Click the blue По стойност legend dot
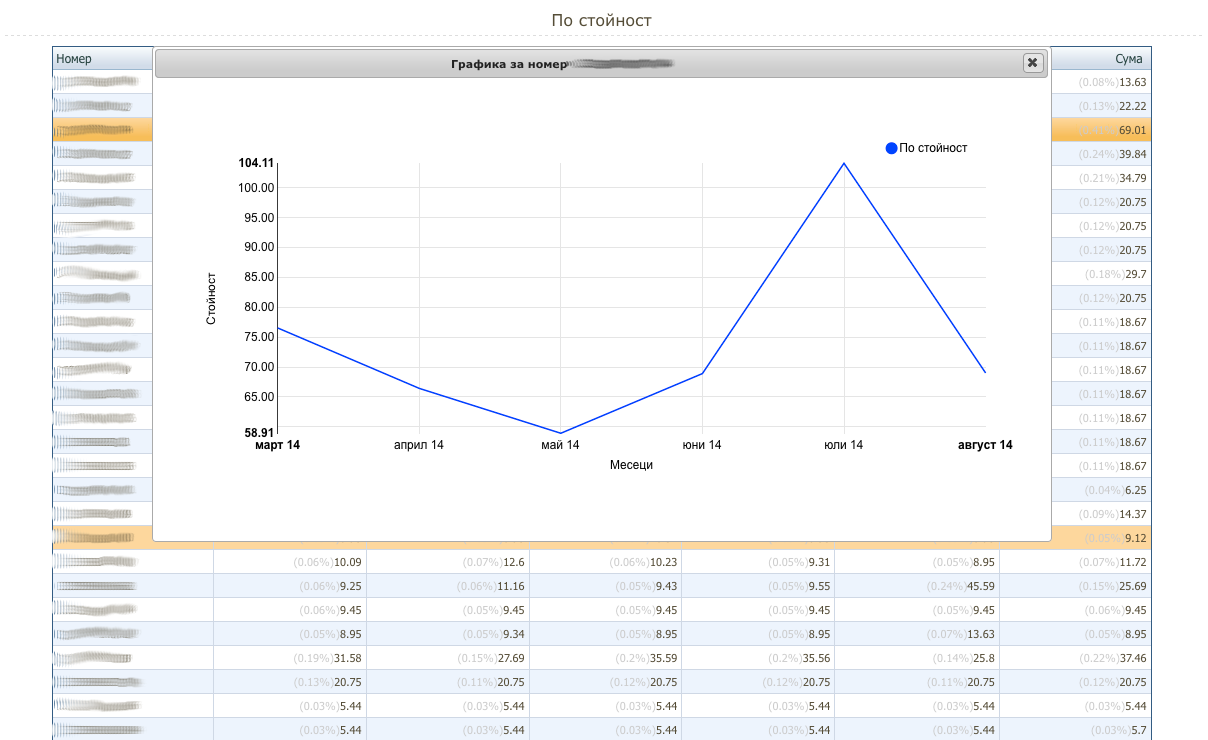The height and width of the screenshot is (740, 1208). (891, 148)
